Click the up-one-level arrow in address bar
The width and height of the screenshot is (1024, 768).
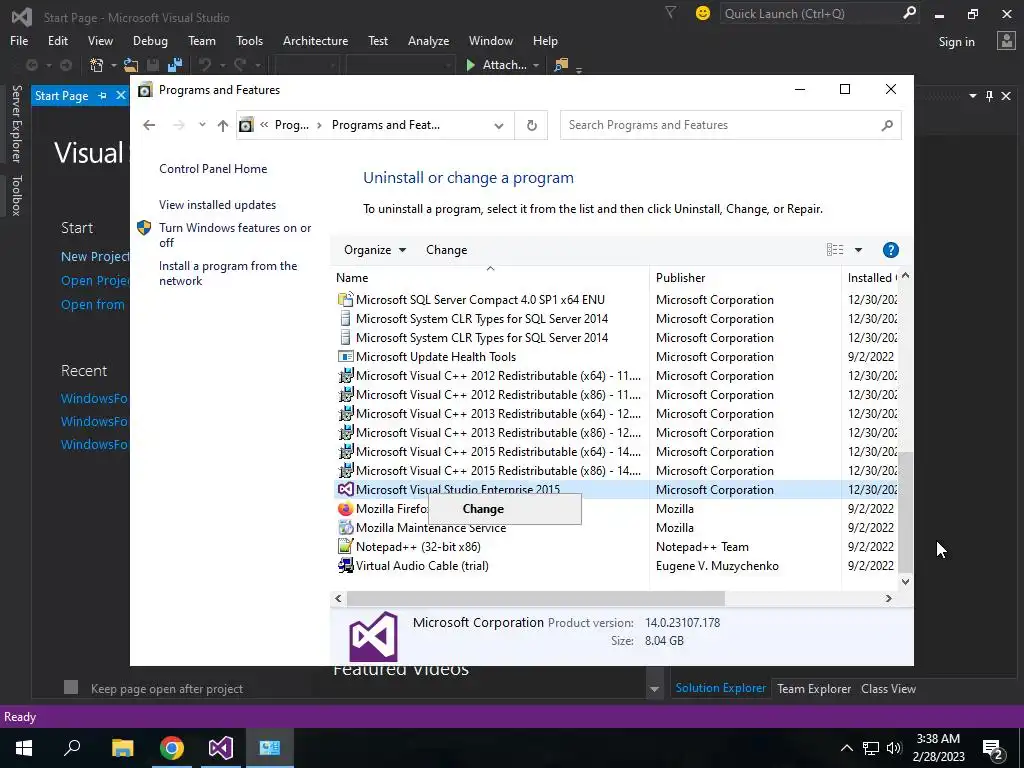[223, 125]
